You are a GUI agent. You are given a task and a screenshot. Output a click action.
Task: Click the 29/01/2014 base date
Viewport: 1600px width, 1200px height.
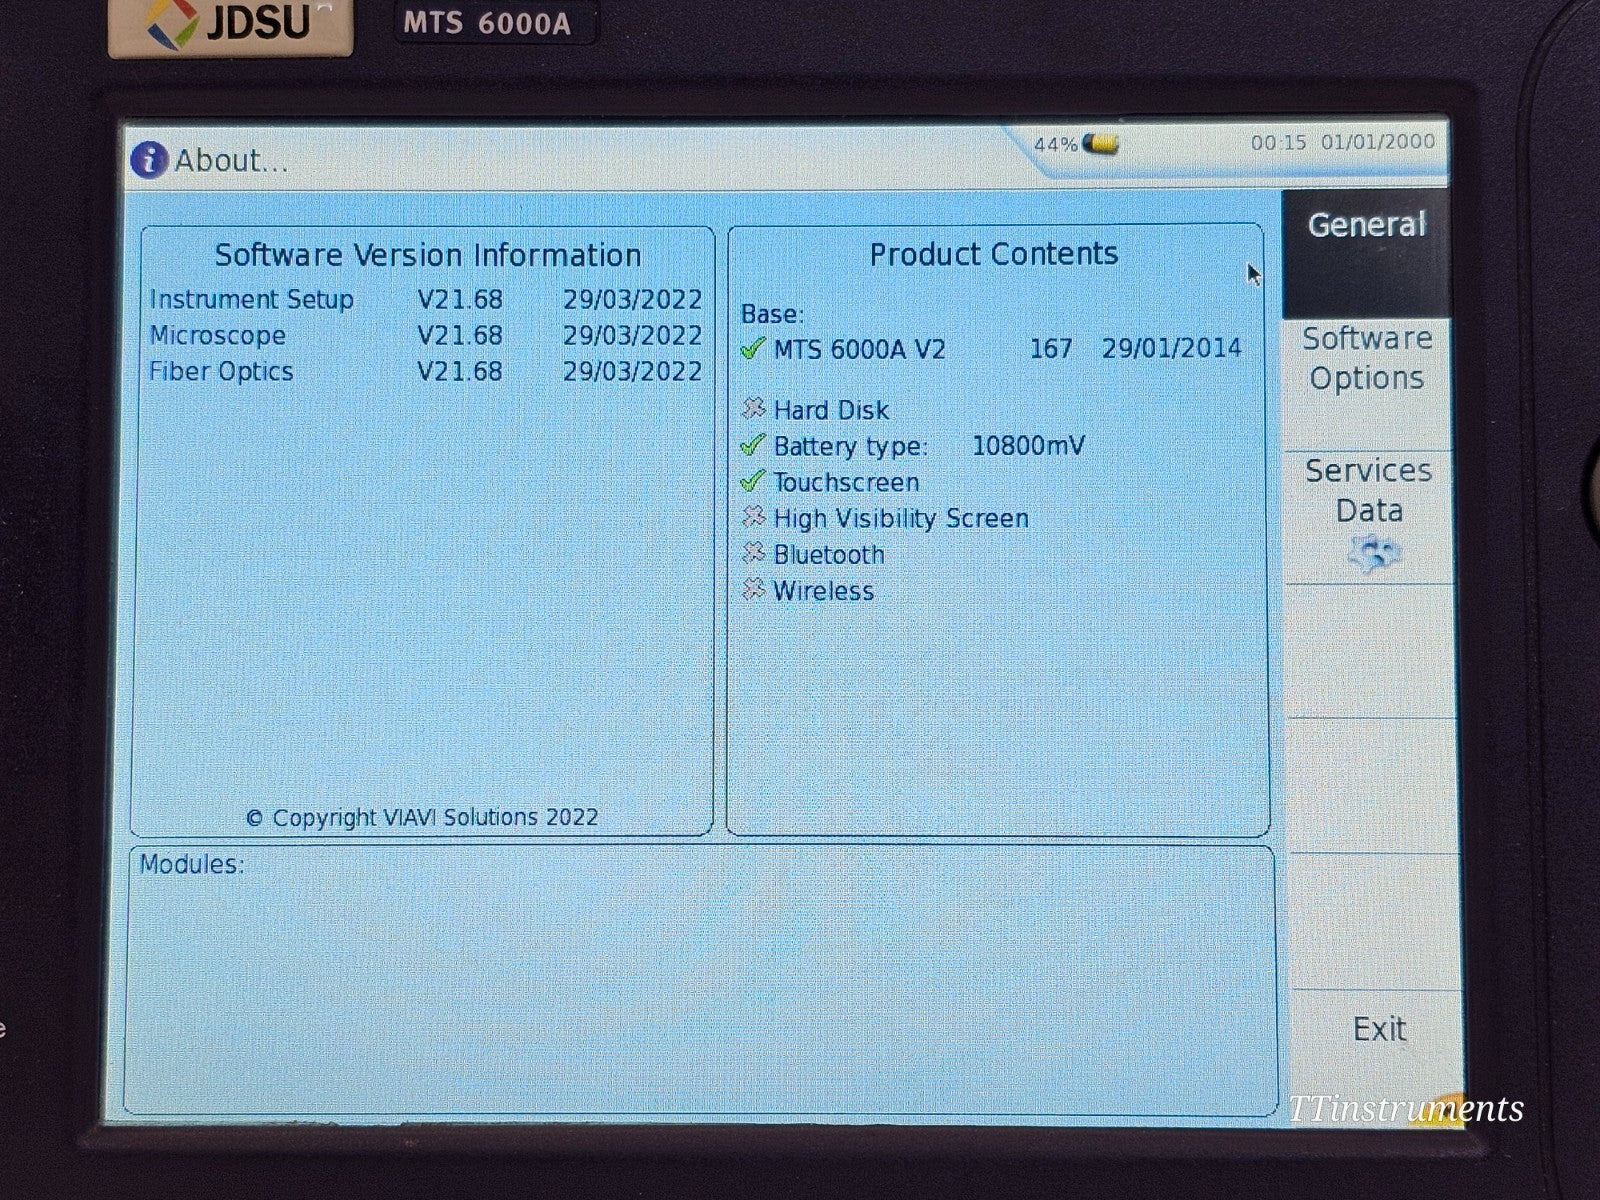(1172, 348)
